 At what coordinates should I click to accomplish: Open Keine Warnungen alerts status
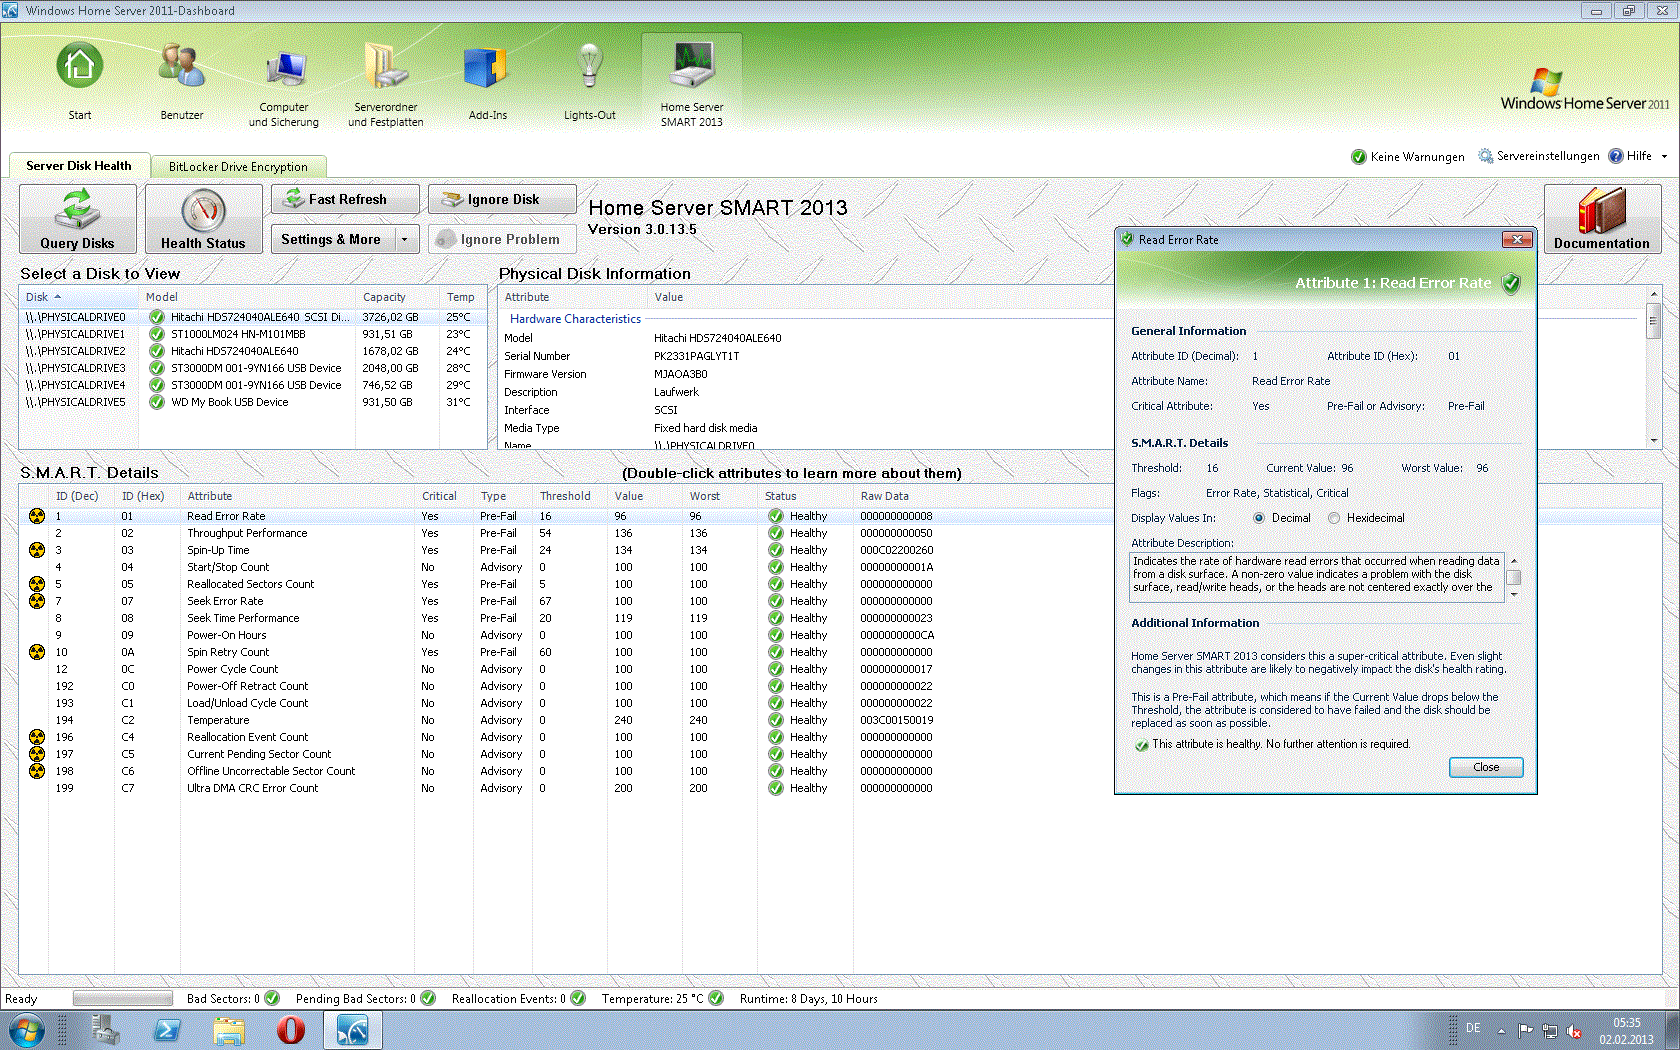1407,156
